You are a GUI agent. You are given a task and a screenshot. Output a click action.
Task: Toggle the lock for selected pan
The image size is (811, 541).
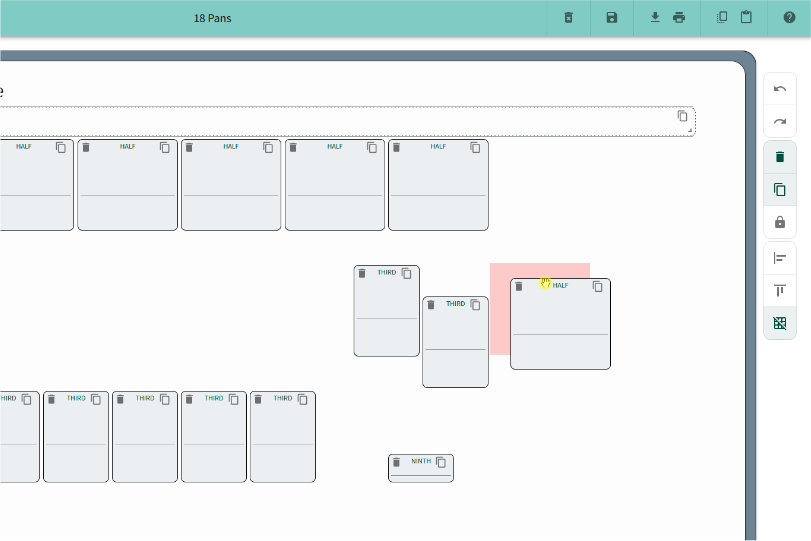point(780,222)
